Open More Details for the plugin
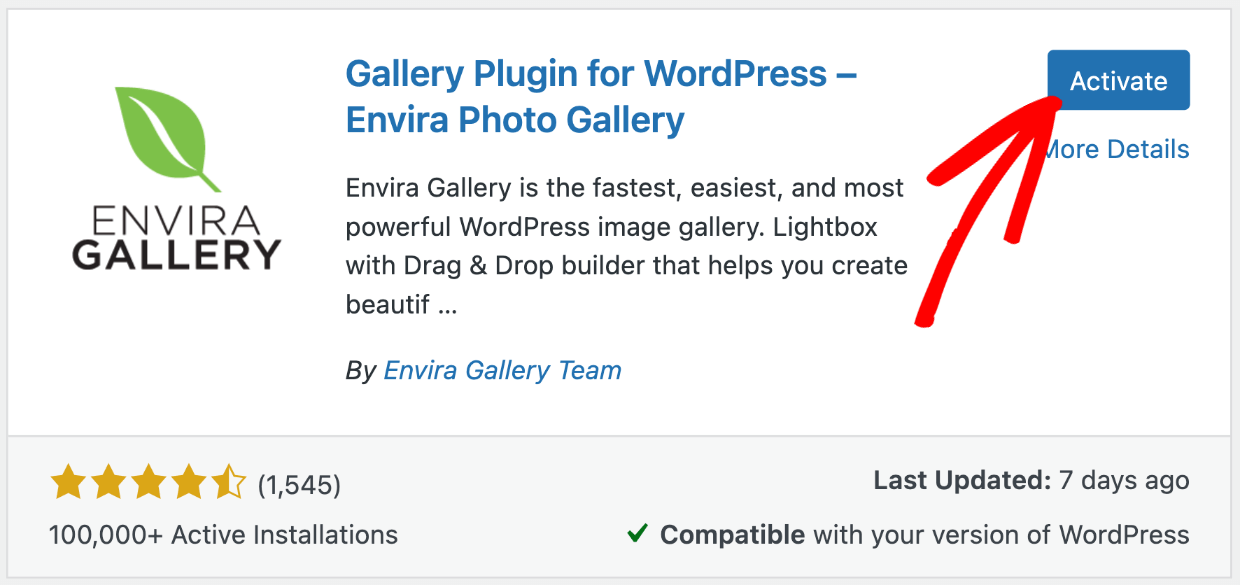The height and width of the screenshot is (585, 1240). (1116, 149)
